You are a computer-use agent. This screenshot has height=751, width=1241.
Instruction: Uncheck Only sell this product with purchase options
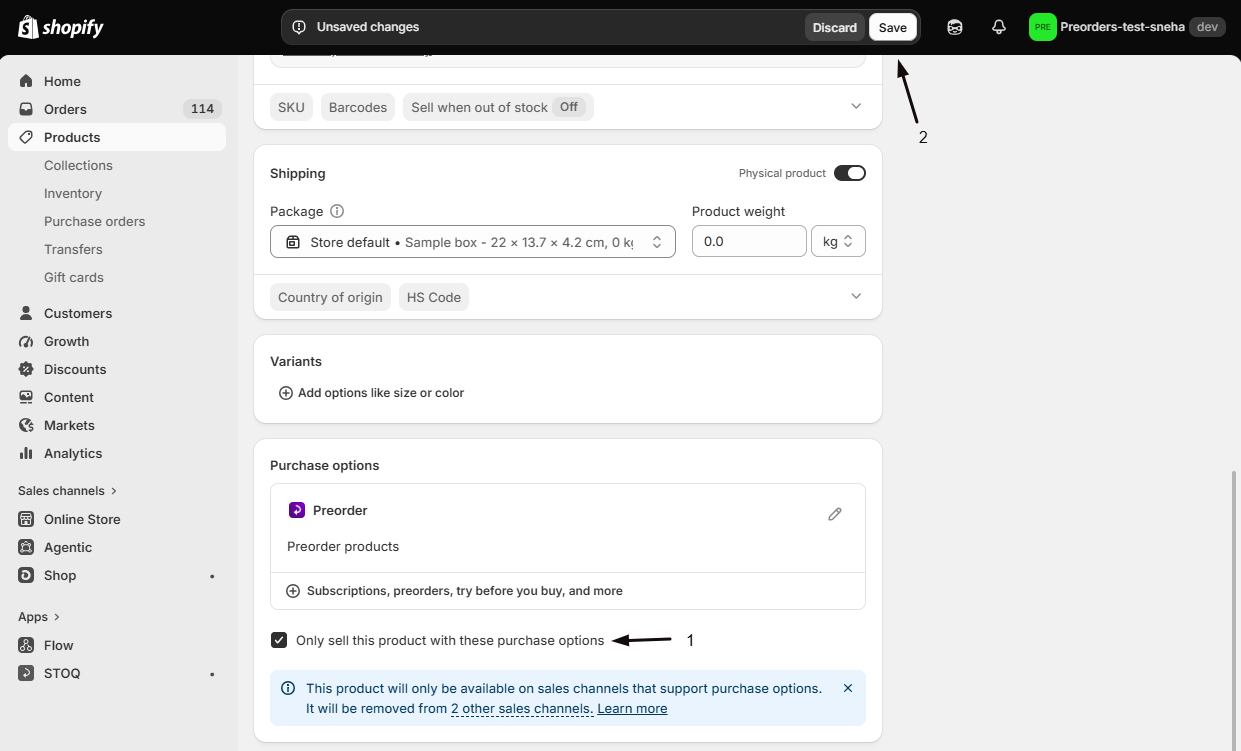point(279,640)
